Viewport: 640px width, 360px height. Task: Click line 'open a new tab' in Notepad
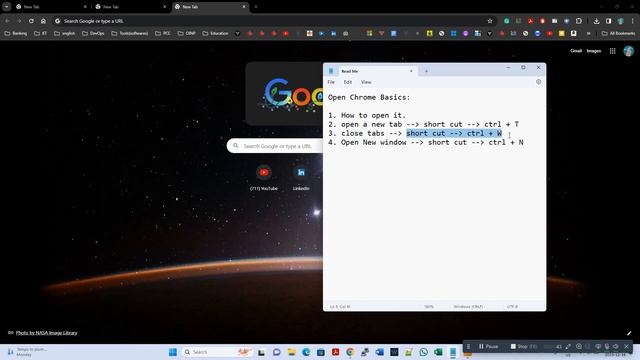pyautogui.click(x=423, y=124)
